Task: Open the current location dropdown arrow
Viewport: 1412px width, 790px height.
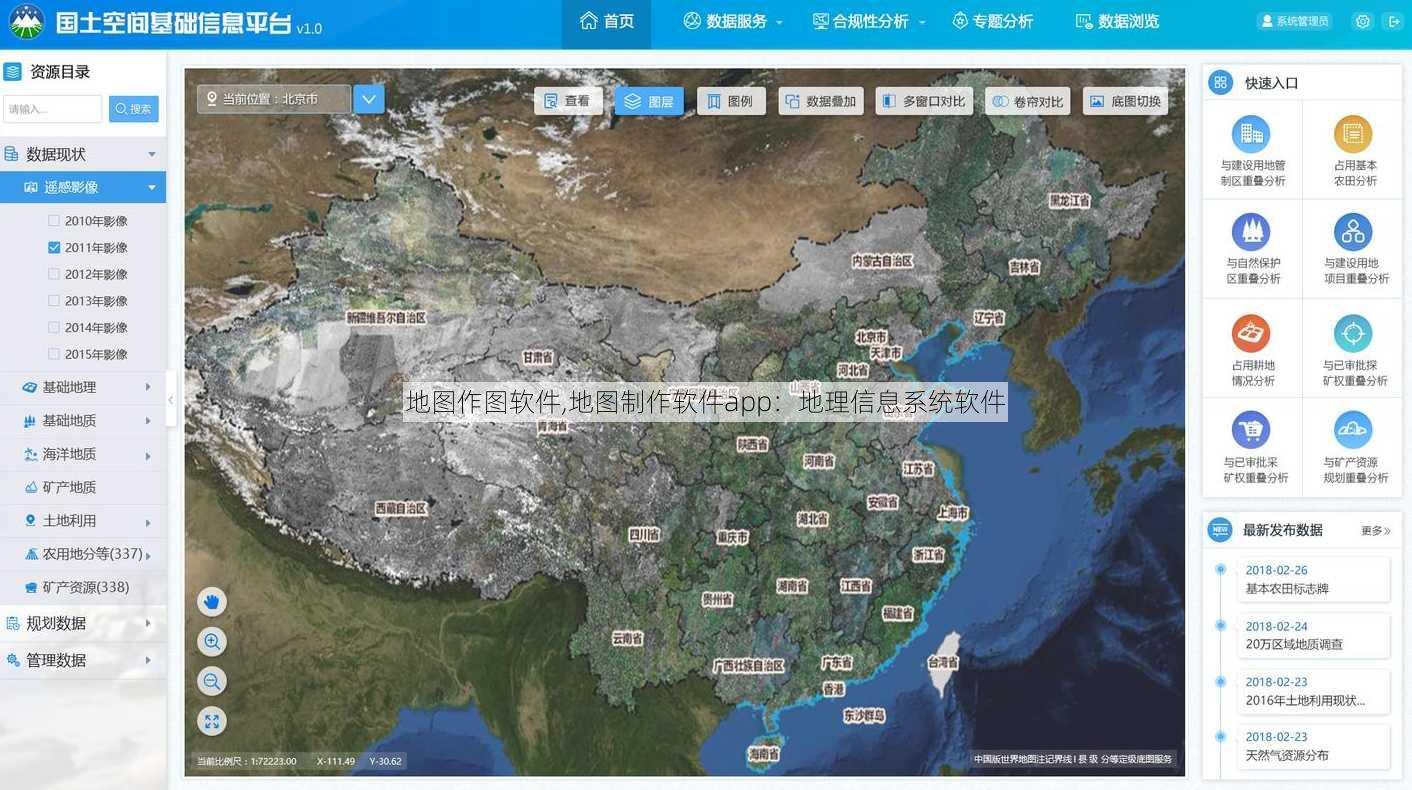Action: coord(369,99)
